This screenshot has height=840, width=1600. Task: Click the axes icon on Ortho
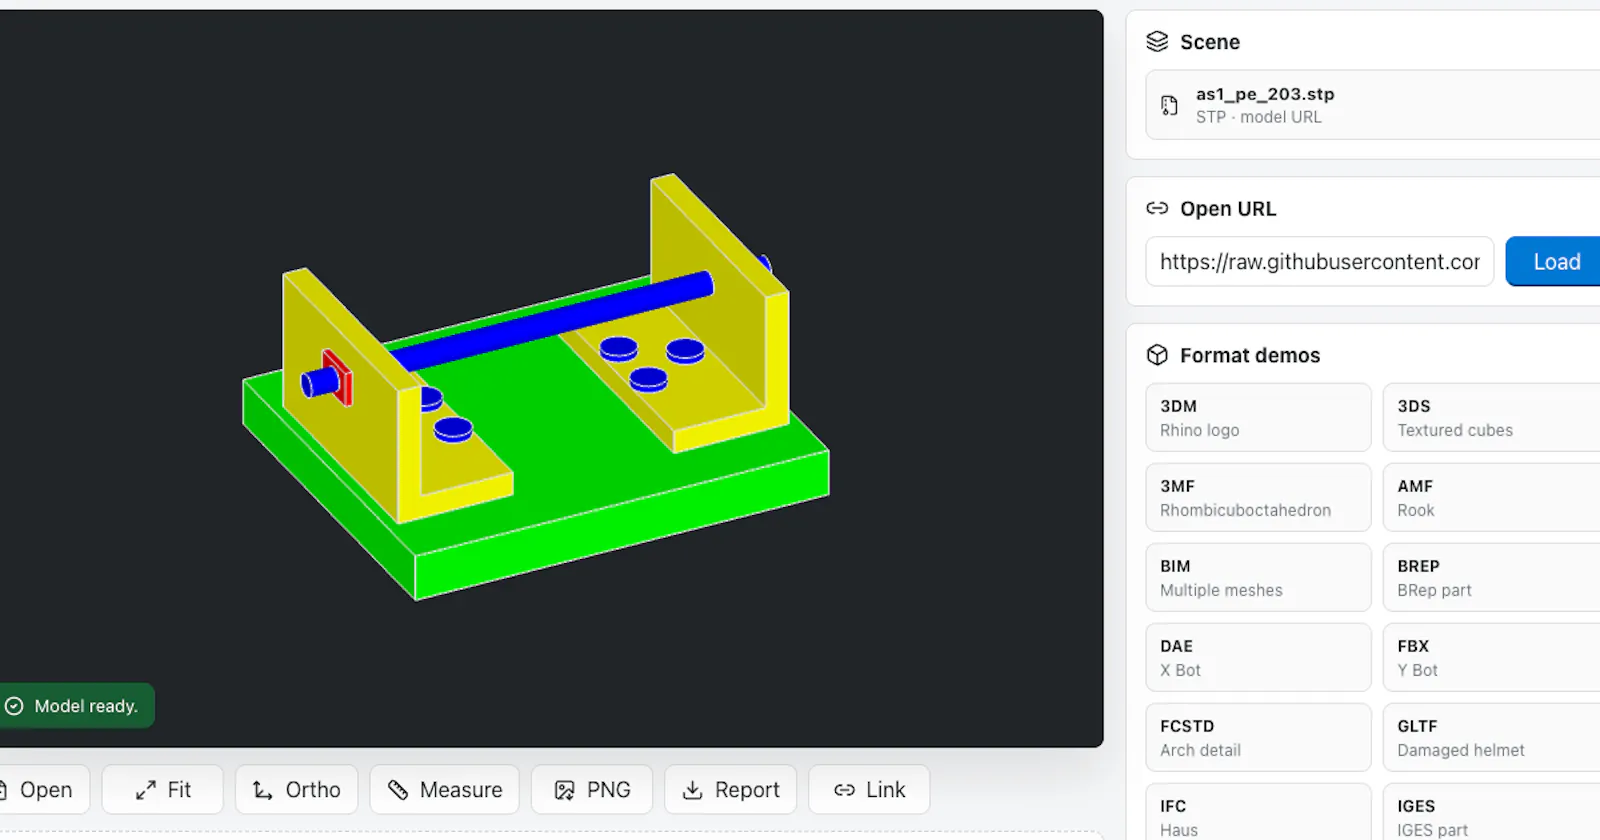(263, 790)
